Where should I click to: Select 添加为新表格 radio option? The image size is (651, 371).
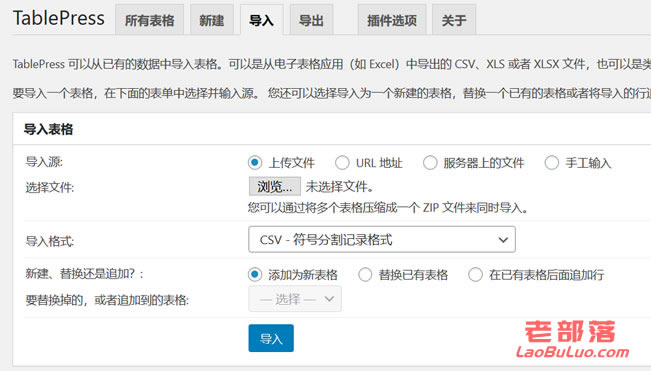coord(255,274)
